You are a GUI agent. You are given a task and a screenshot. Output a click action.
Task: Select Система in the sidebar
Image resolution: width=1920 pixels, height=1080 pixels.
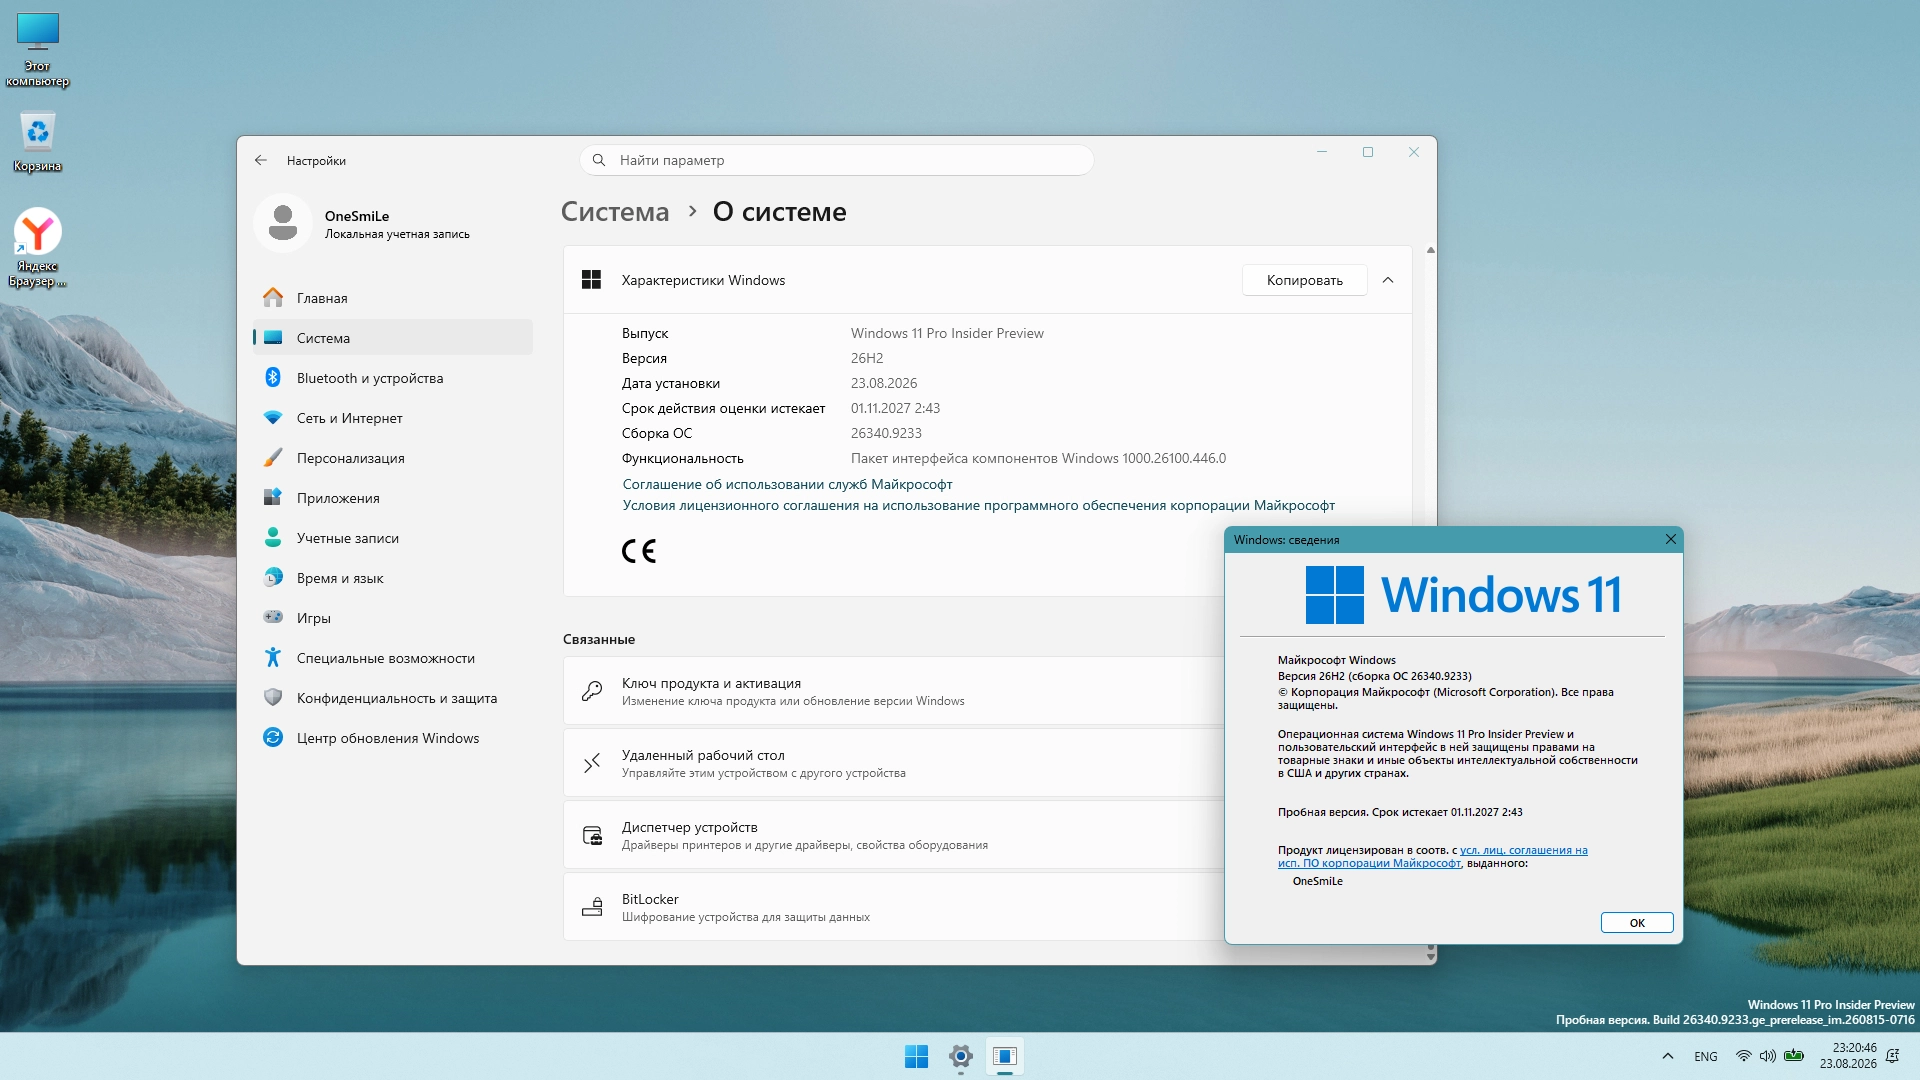tap(393, 338)
